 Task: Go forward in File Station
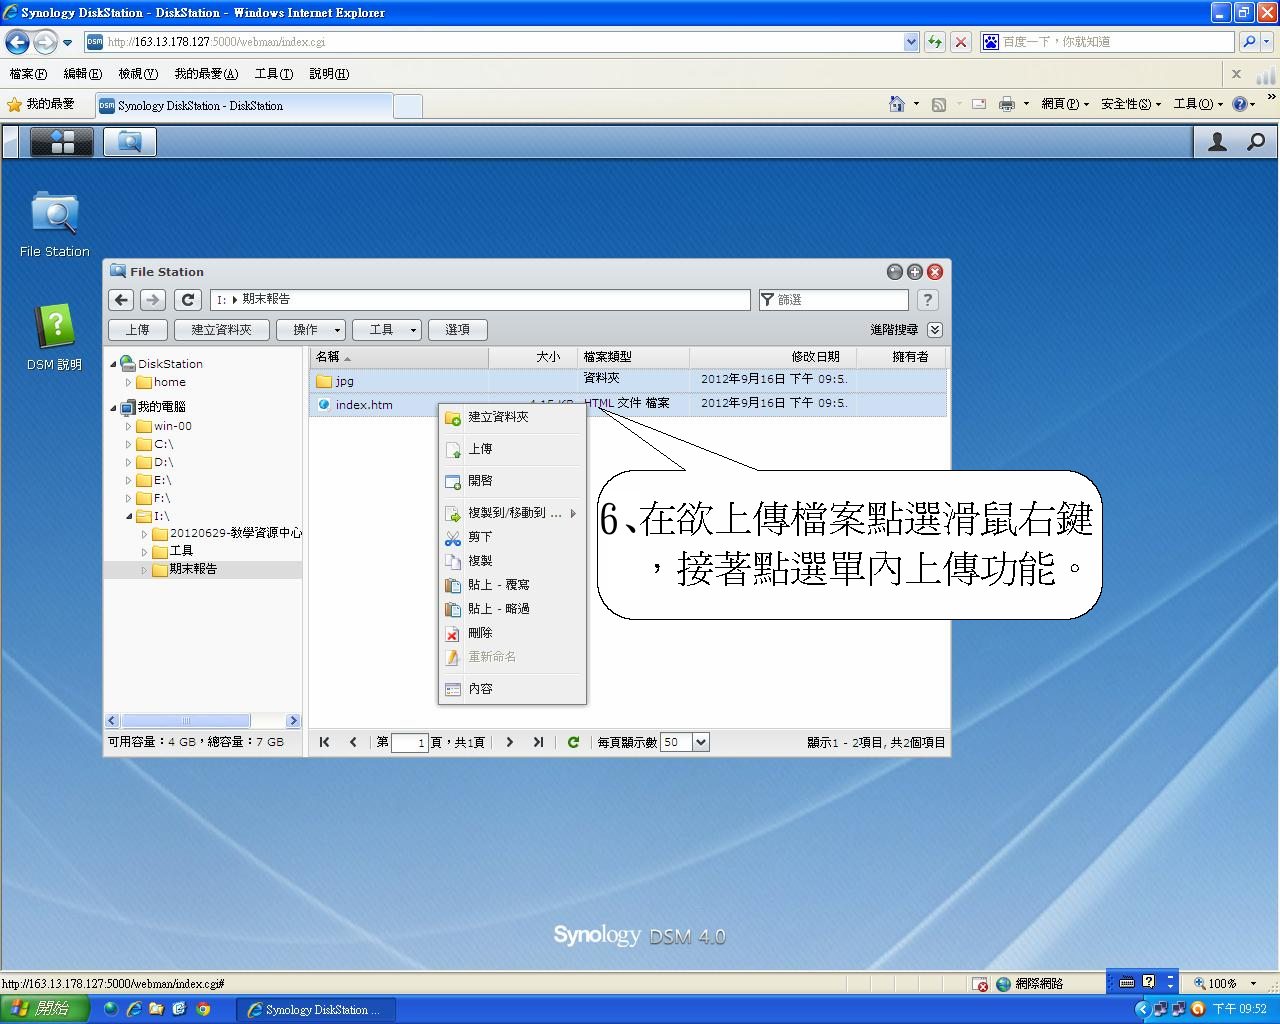coord(152,299)
